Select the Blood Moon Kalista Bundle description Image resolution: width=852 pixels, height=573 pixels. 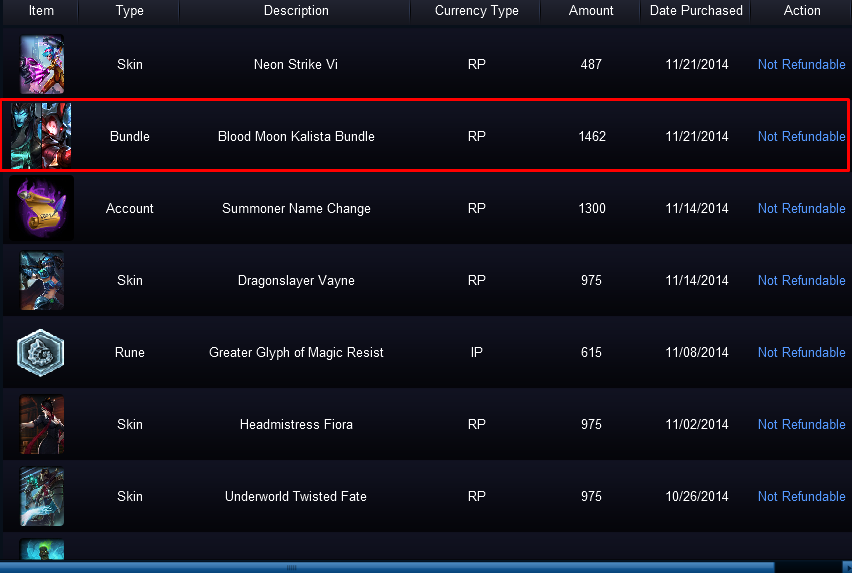tap(296, 136)
